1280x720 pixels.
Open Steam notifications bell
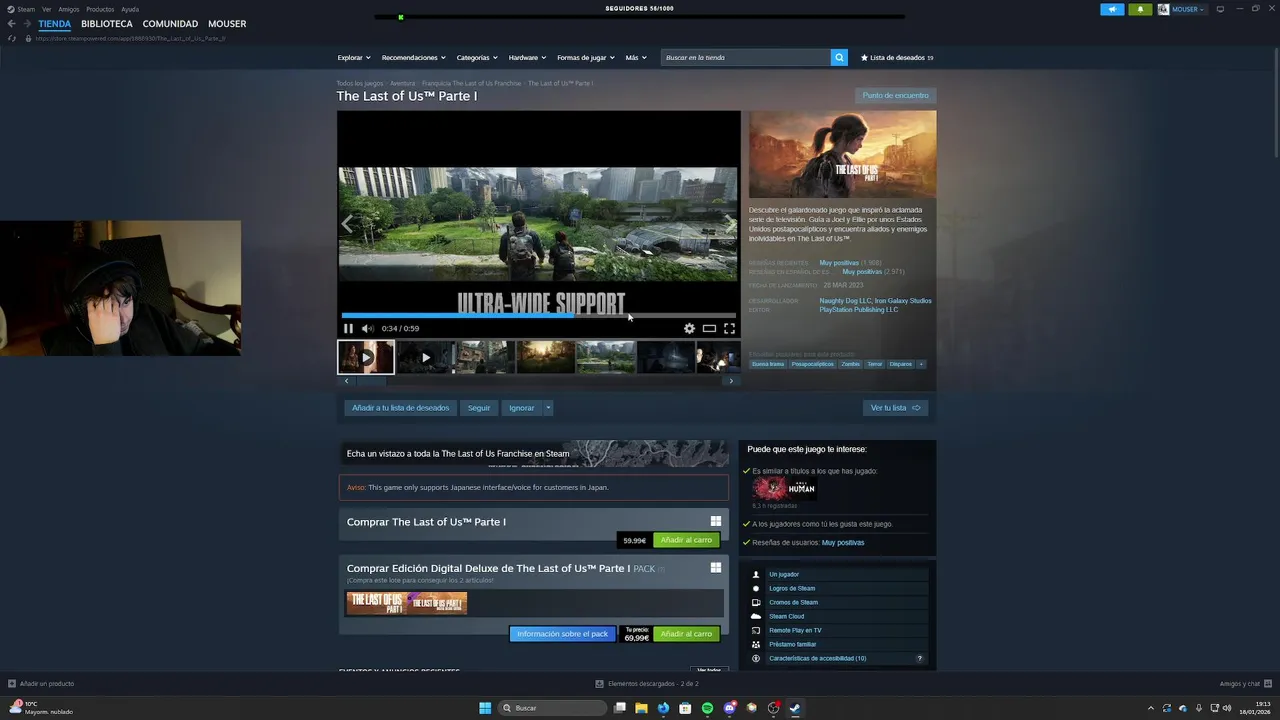tap(1140, 9)
